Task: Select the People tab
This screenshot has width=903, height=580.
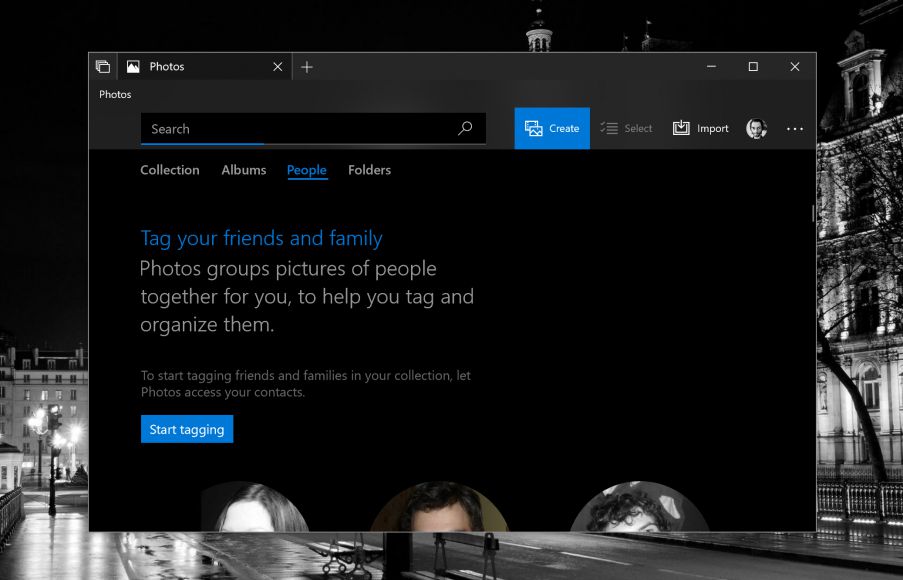Action: point(307,170)
